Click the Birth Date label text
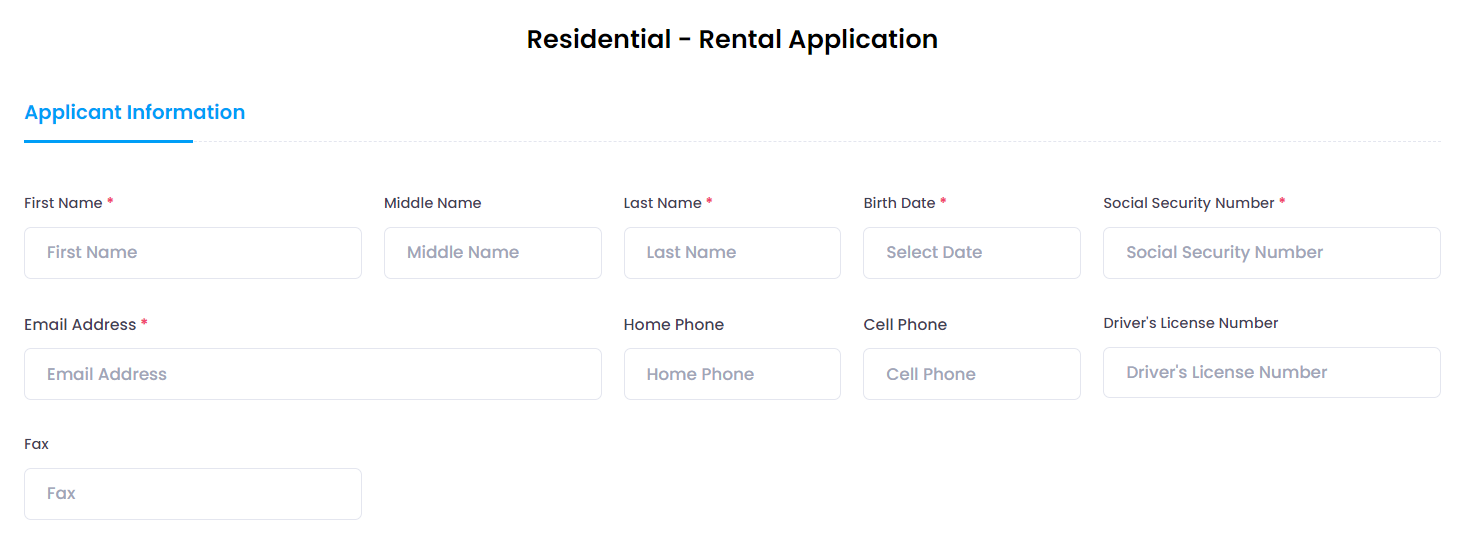Screen dimensions: 1468x535 pos(899,203)
